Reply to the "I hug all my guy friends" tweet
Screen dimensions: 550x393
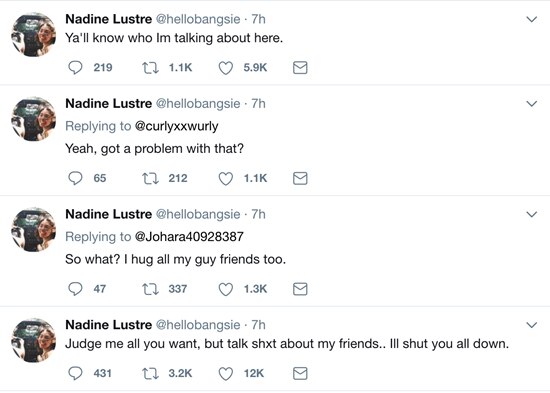click(75, 289)
